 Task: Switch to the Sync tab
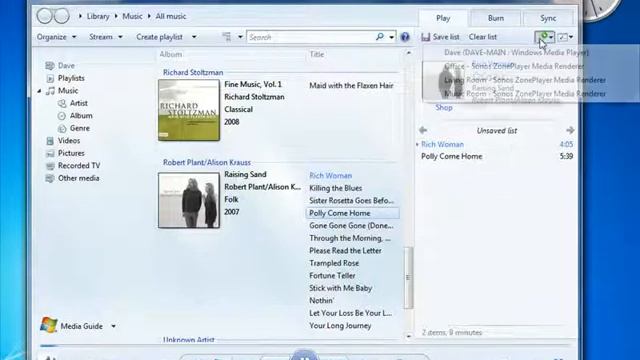pyautogui.click(x=548, y=18)
